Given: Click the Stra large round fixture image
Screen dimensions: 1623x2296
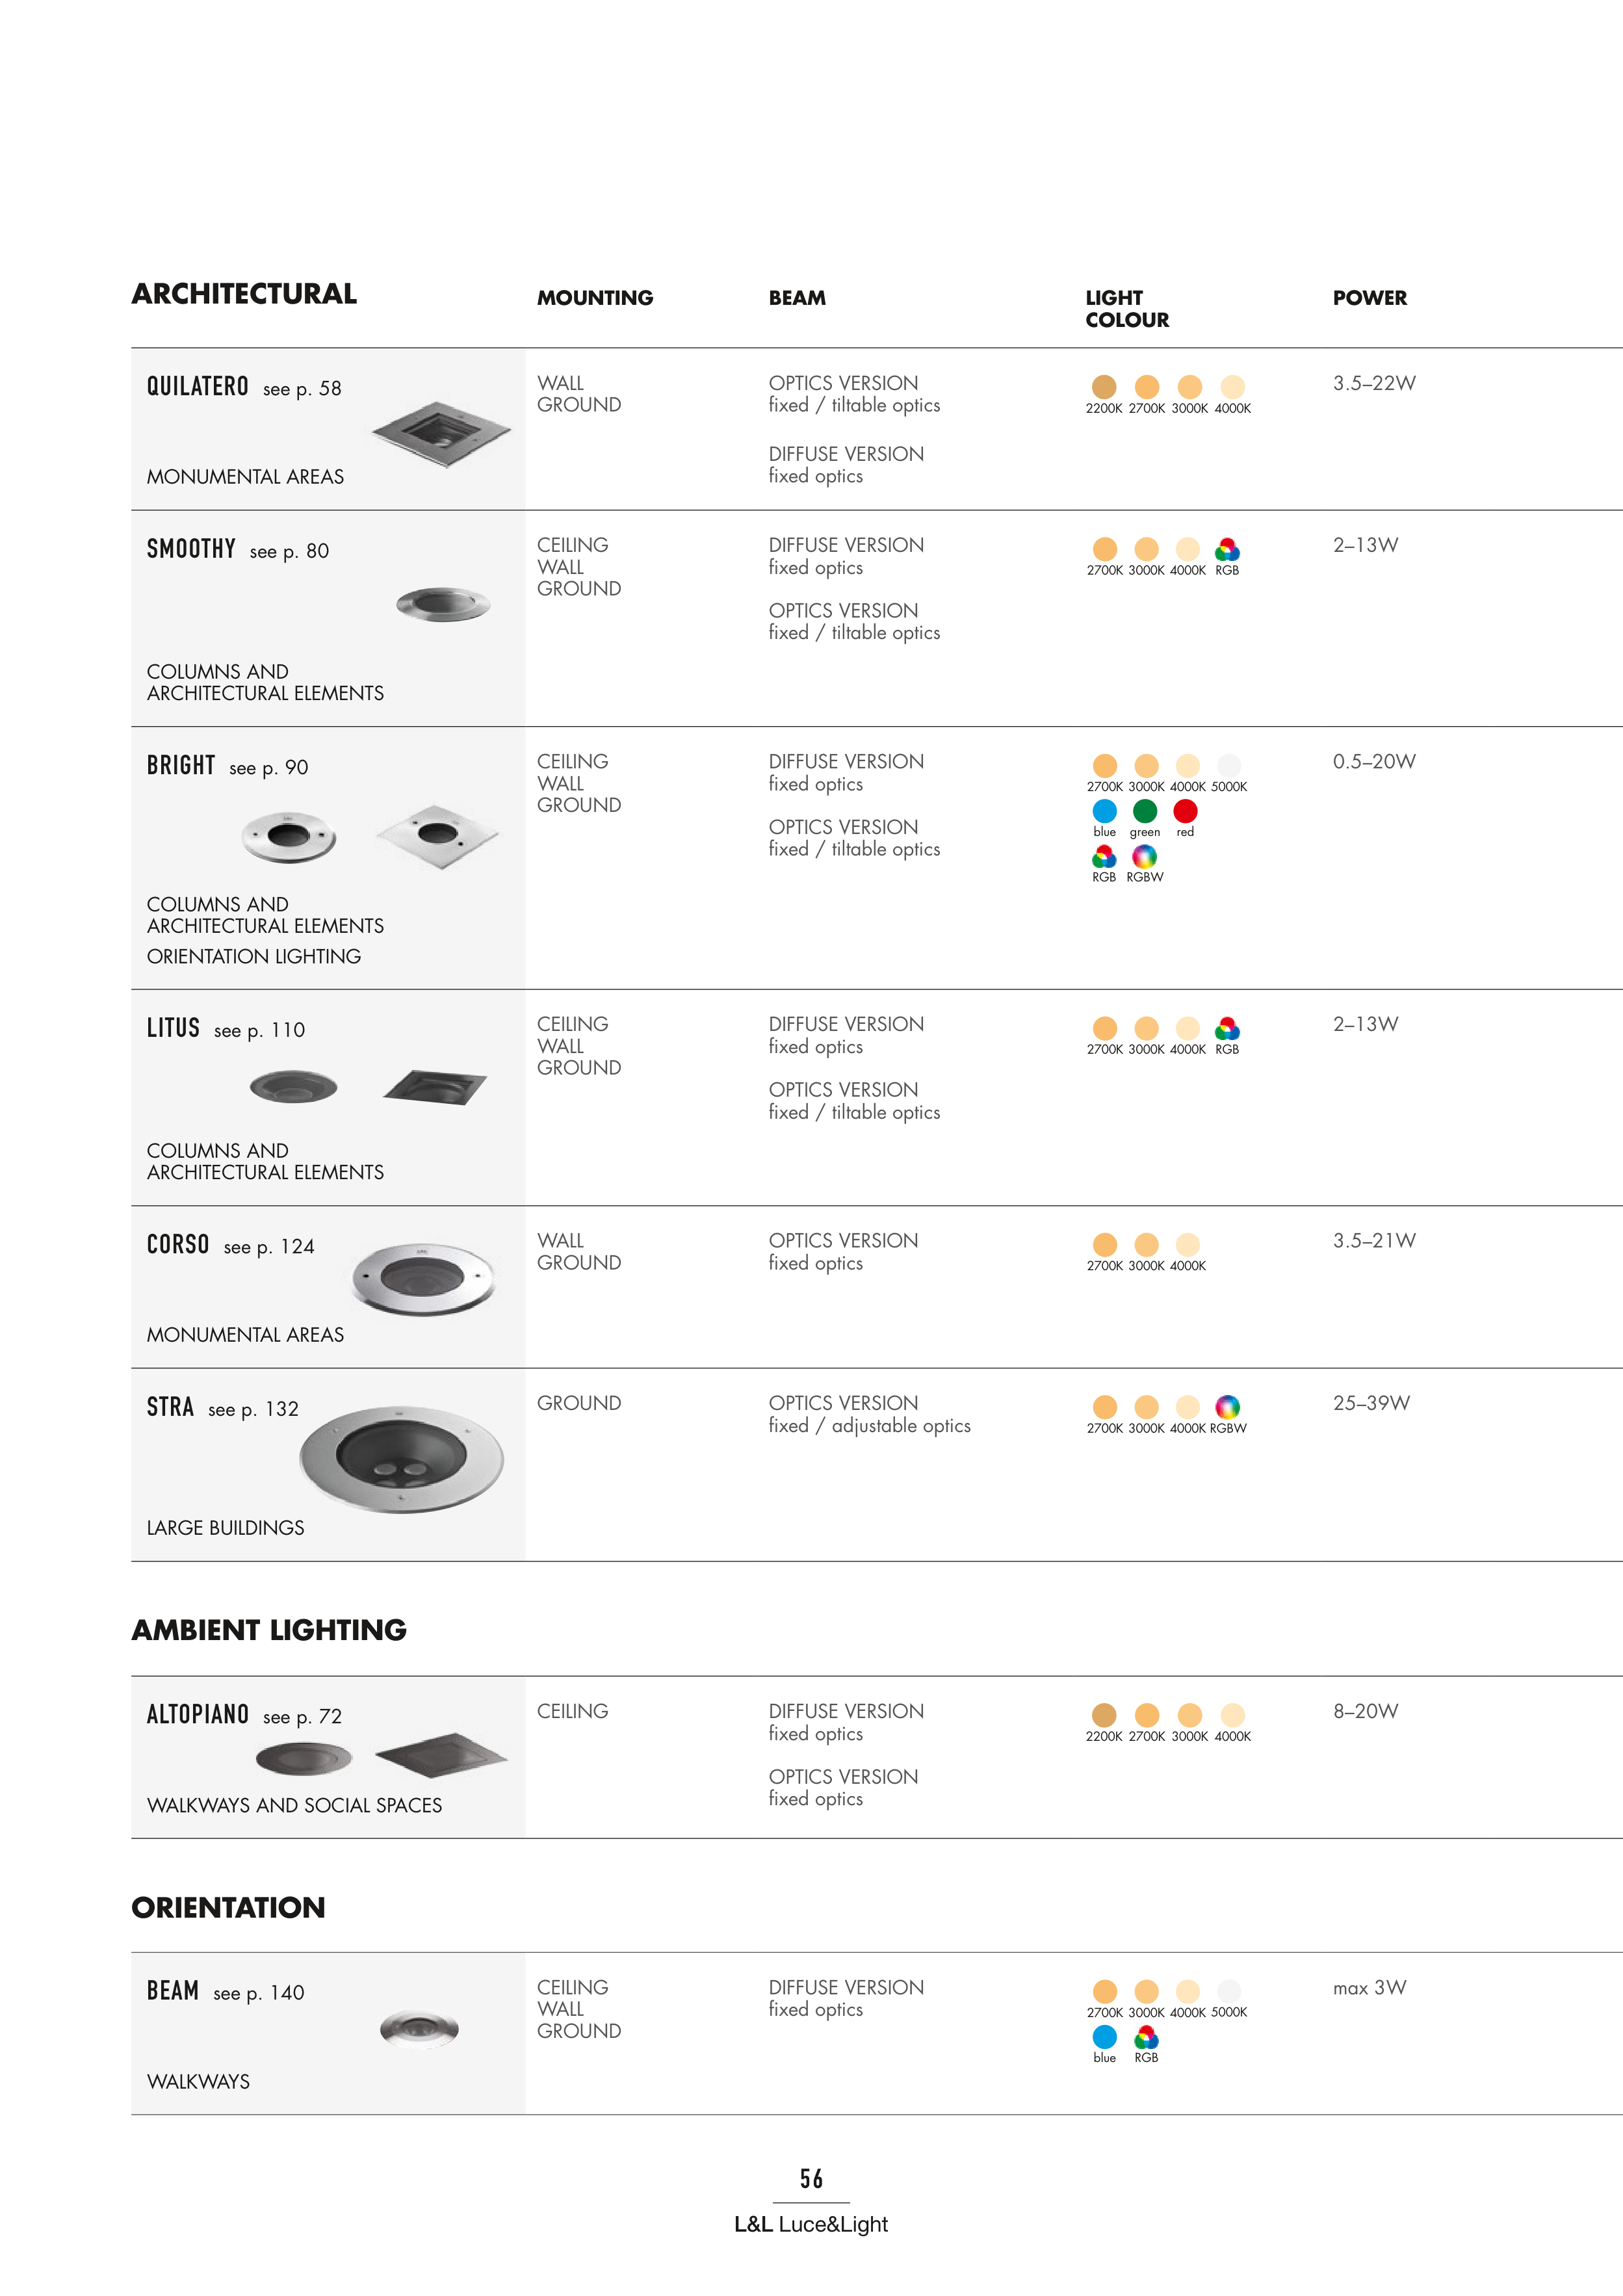Looking at the screenshot, I should pyautogui.click(x=401, y=1459).
